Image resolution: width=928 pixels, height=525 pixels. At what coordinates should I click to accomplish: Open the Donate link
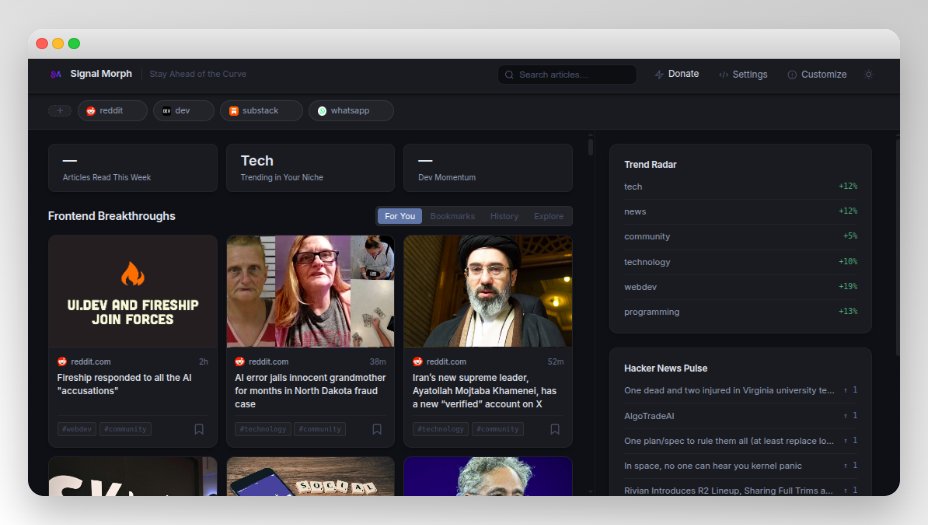point(676,74)
